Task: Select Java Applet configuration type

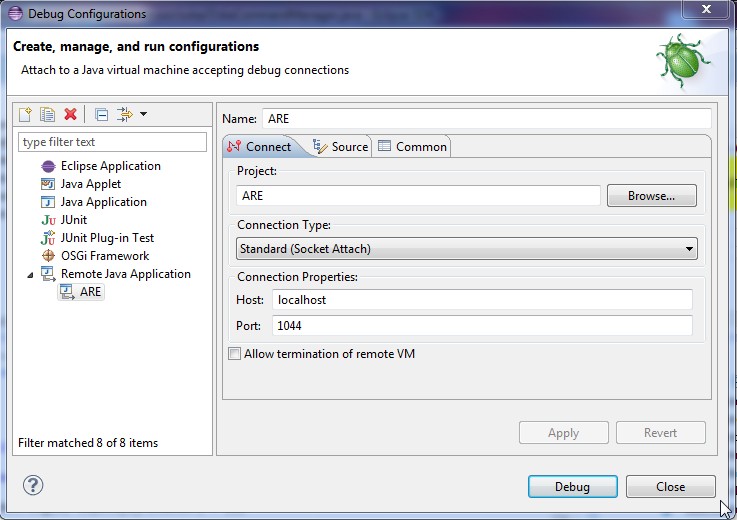Action: [x=90, y=184]
